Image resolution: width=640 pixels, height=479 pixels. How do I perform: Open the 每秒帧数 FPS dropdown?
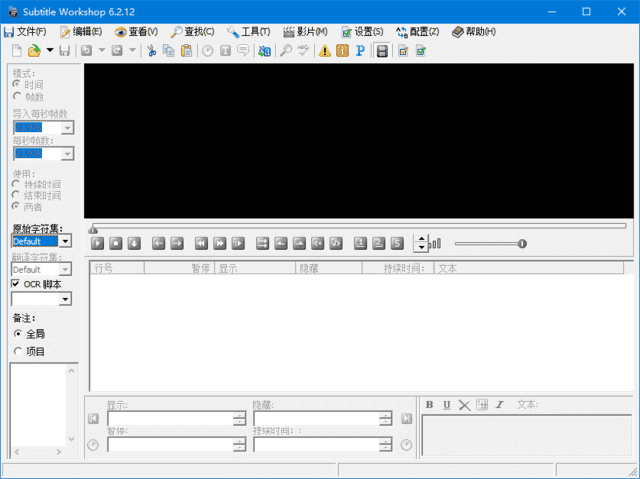(x=67, y=154)
